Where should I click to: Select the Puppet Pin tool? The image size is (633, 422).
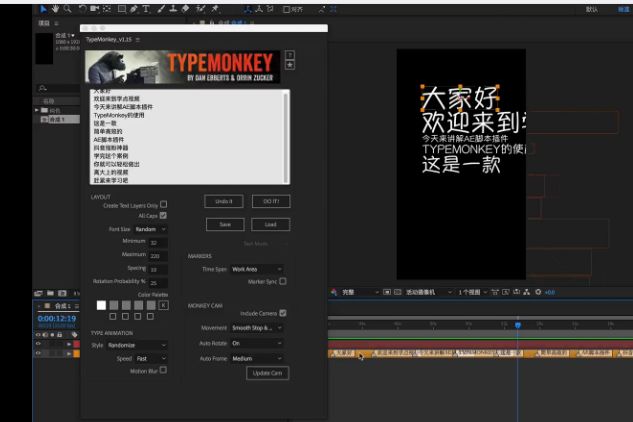pyautogui.click(x=215, y=8)
